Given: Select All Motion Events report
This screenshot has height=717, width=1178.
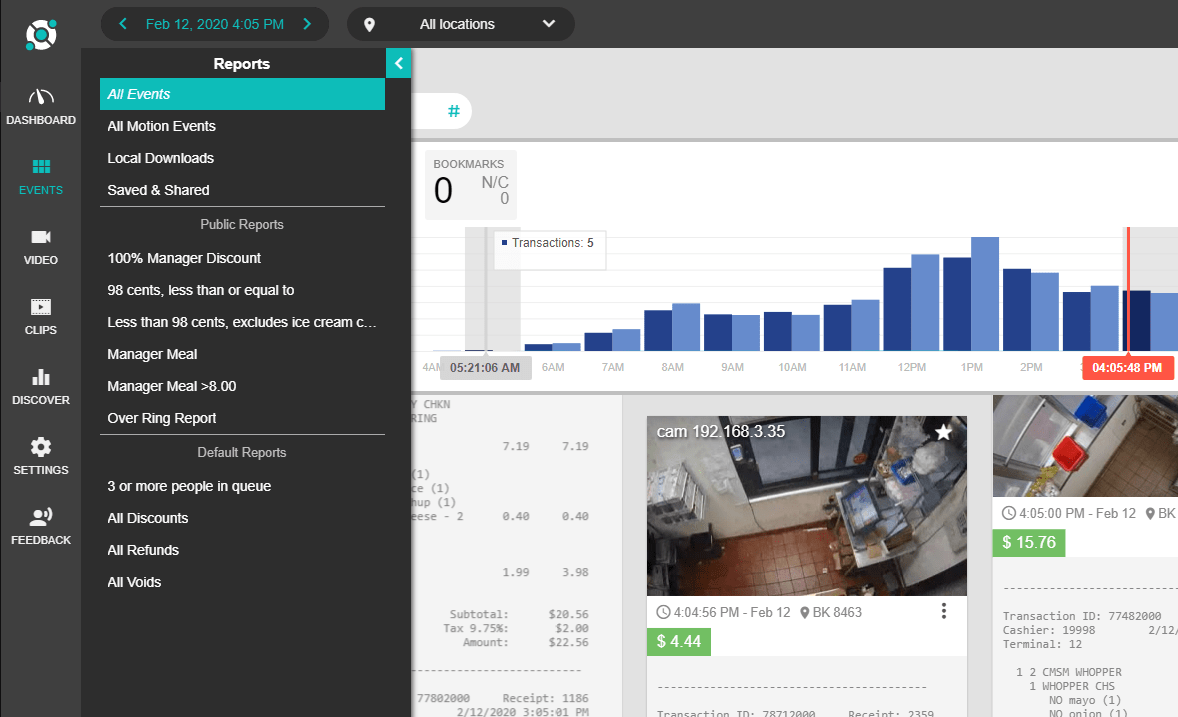Looking at the screenshot, I should tap(242, 126).
